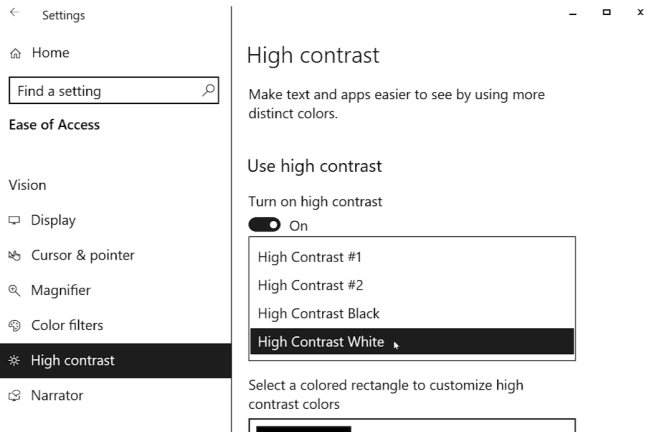Select High Contrast #1 theme option
The width and height of the screenshot is (649, 432).
tap(412, 257)
